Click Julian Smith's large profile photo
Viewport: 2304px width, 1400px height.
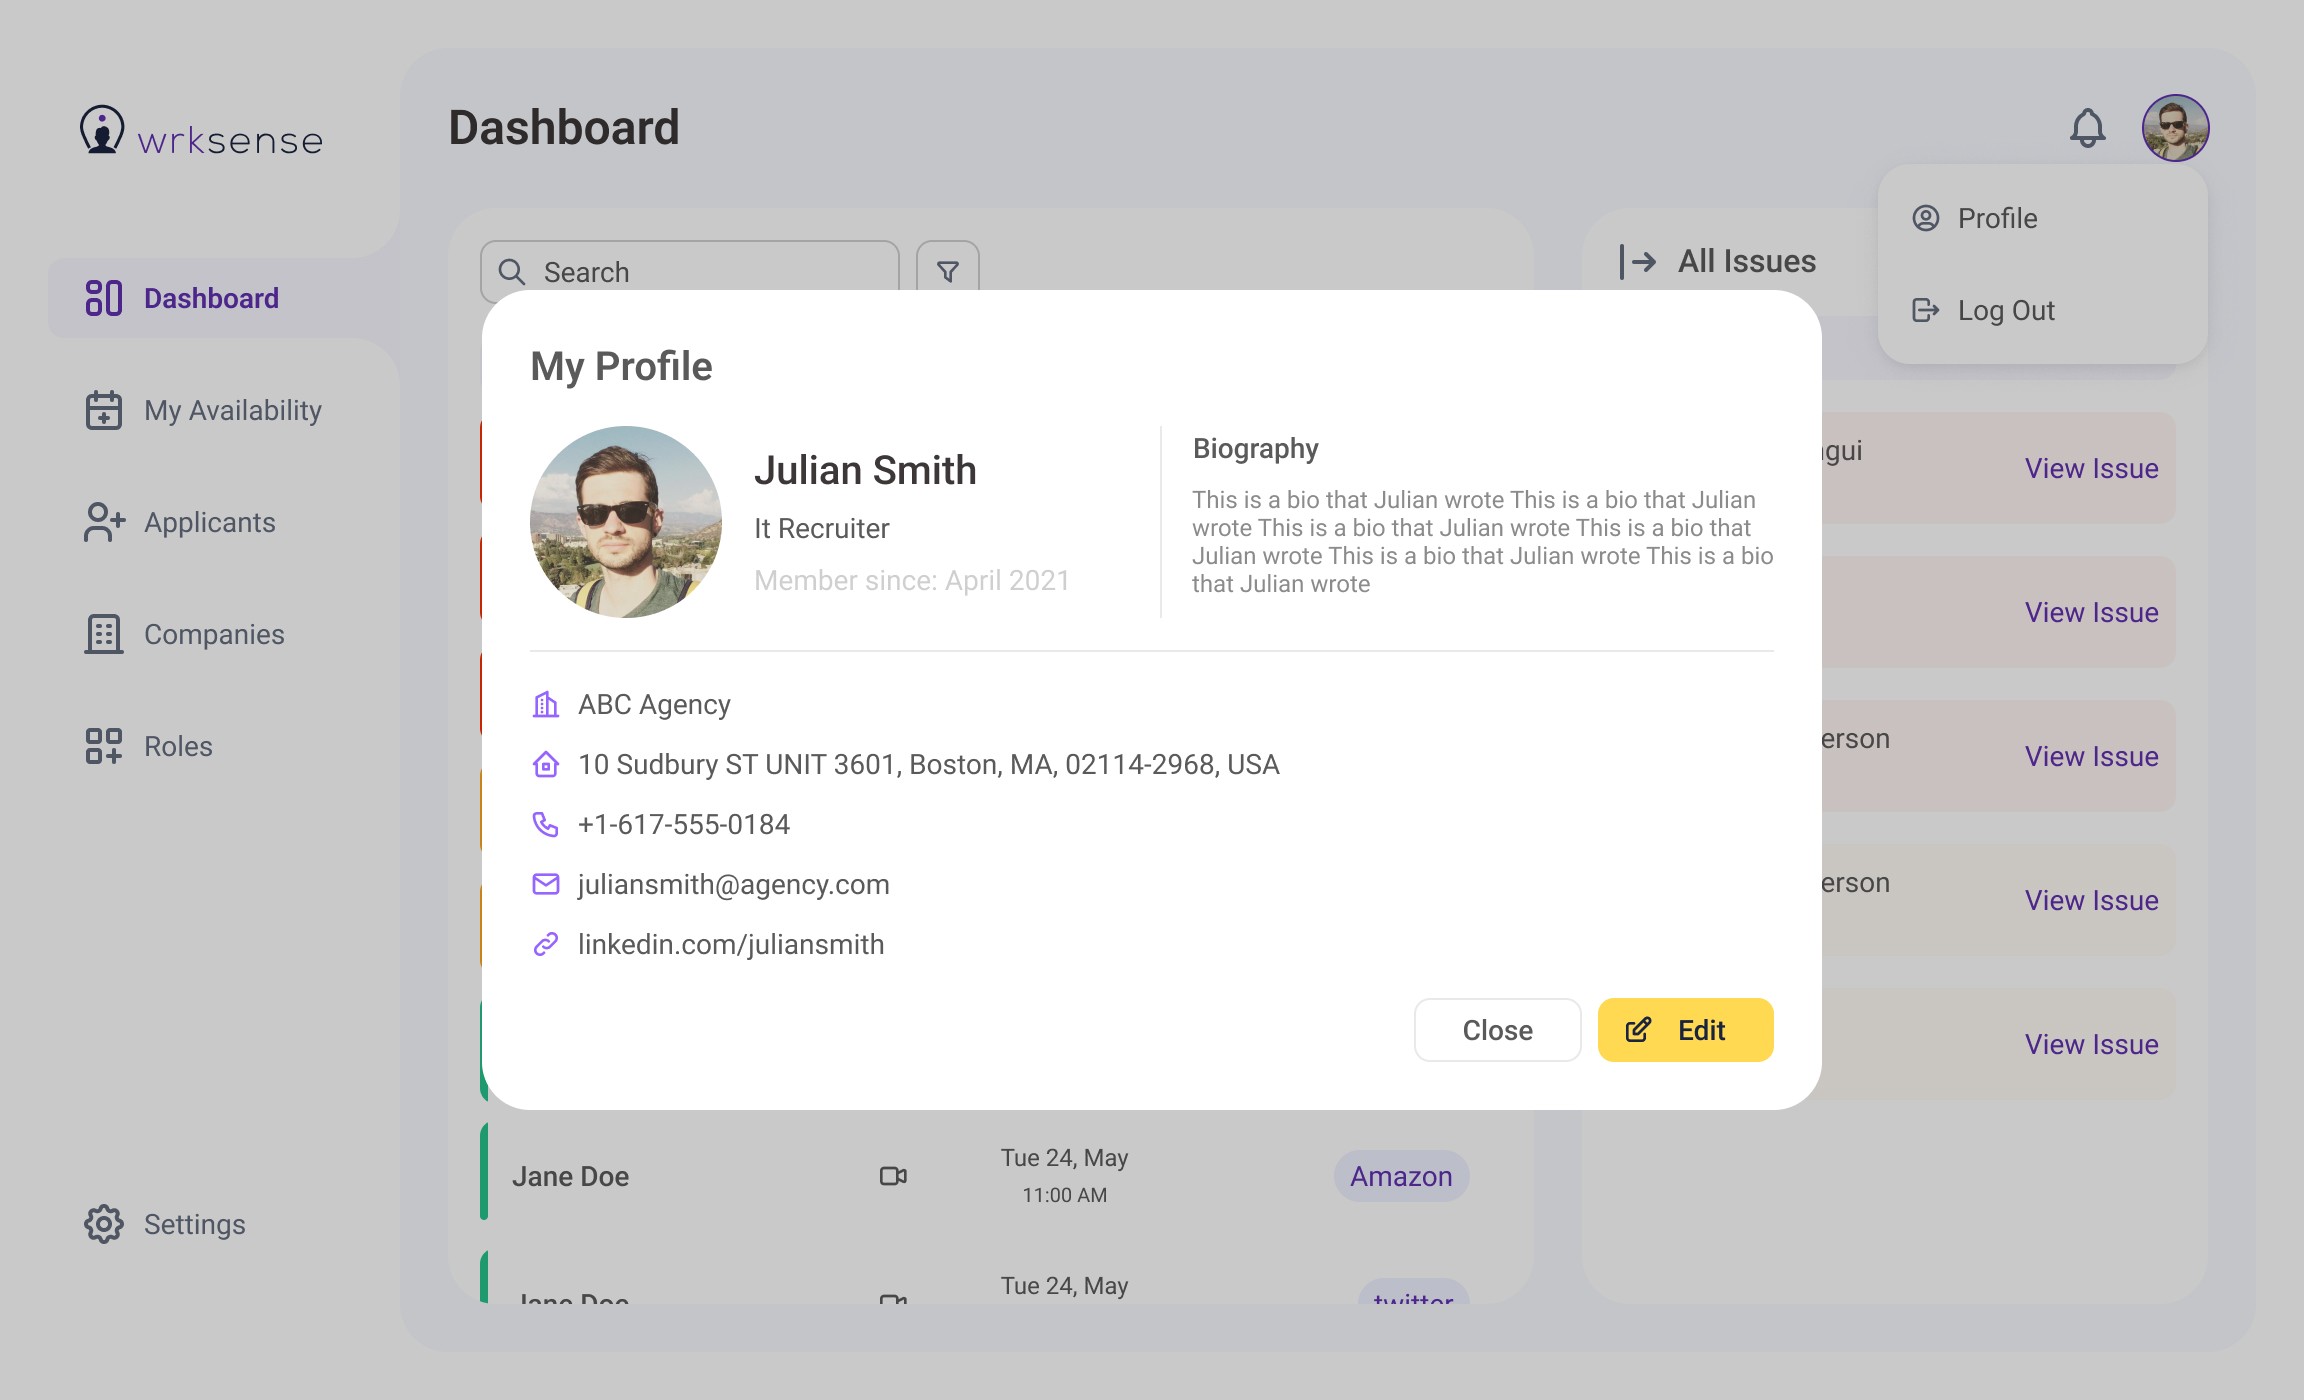coord(626,522)
